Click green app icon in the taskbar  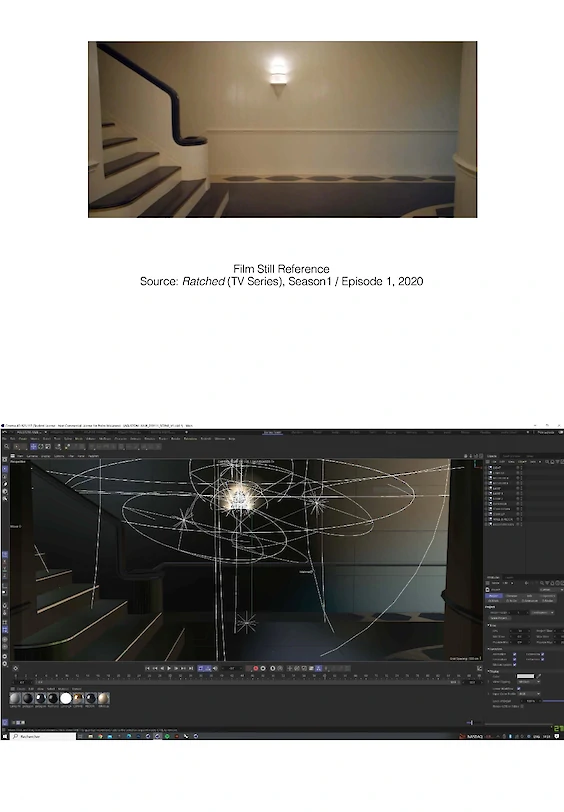167,736
